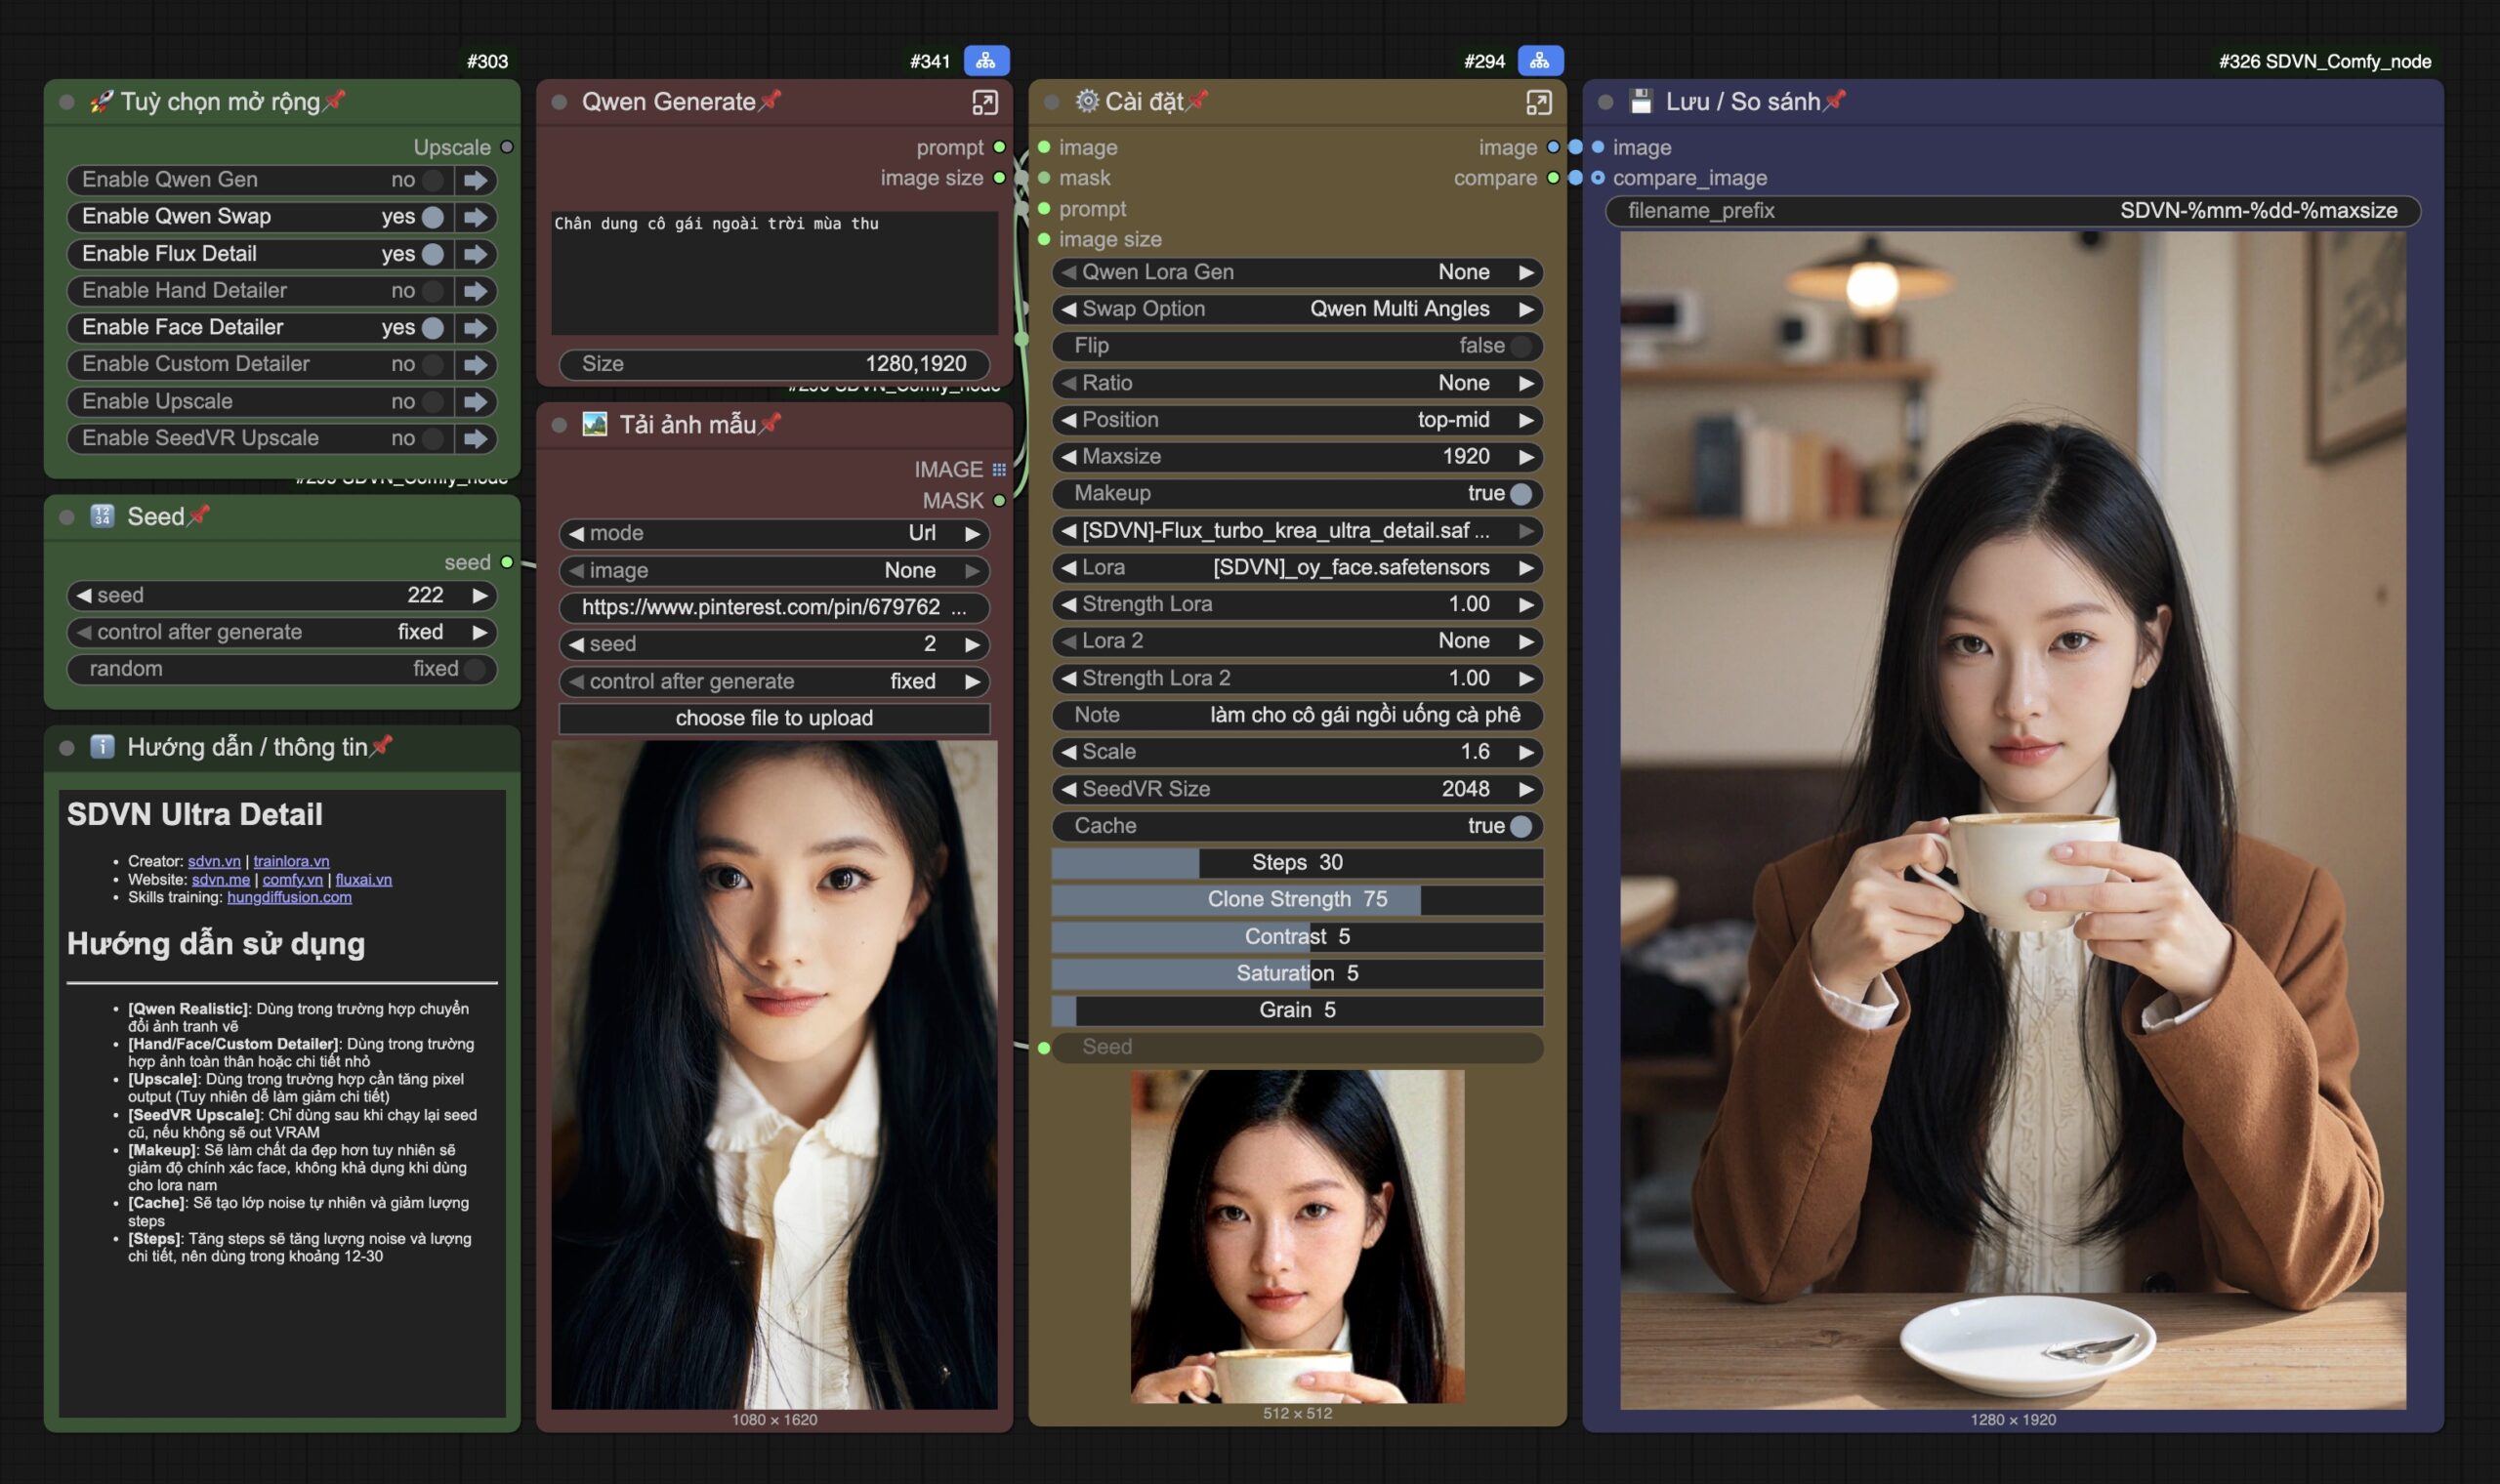Image resolution: width=2500 pixels, height=1484 pixels.
Task: Toggle the Makeup option
Action: [1520, 494]
